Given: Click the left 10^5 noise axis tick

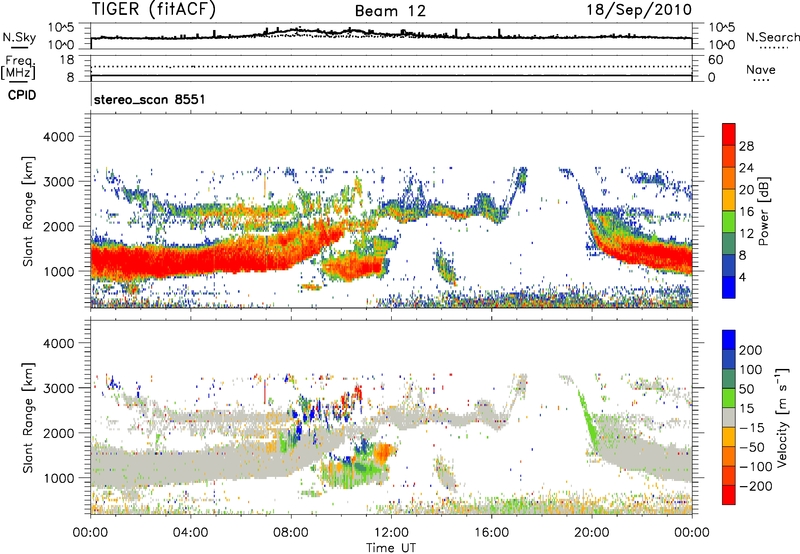Looking at the screenshot, I should pos(61,28).
